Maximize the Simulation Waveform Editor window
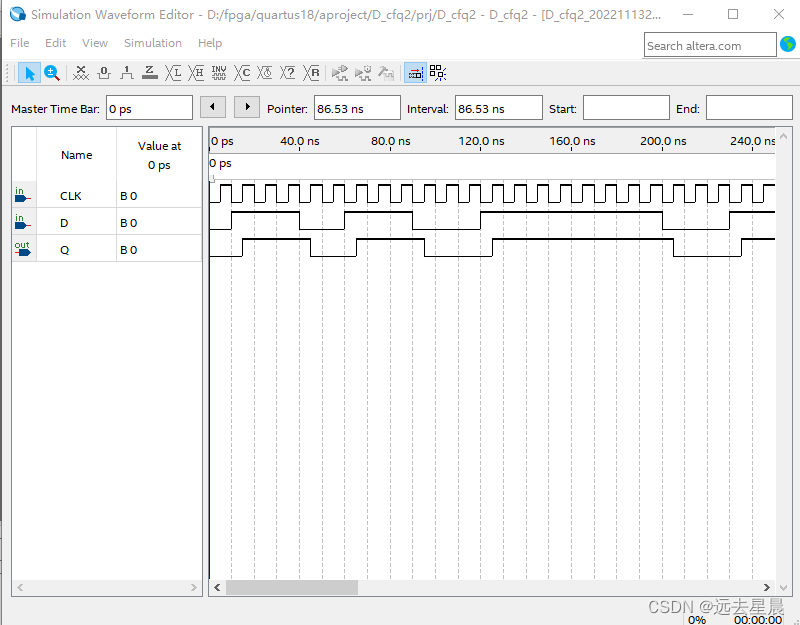This screenshot has height=625, width=800. [733, 14]
